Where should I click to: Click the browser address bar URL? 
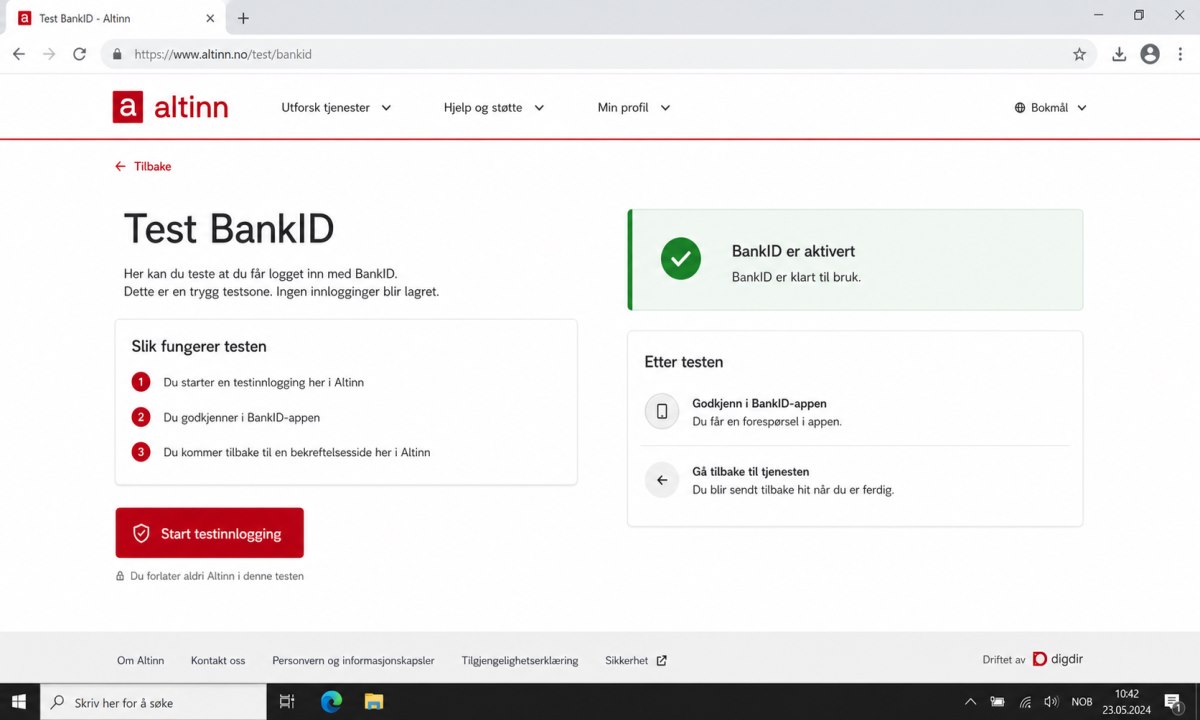coord(223,54)
